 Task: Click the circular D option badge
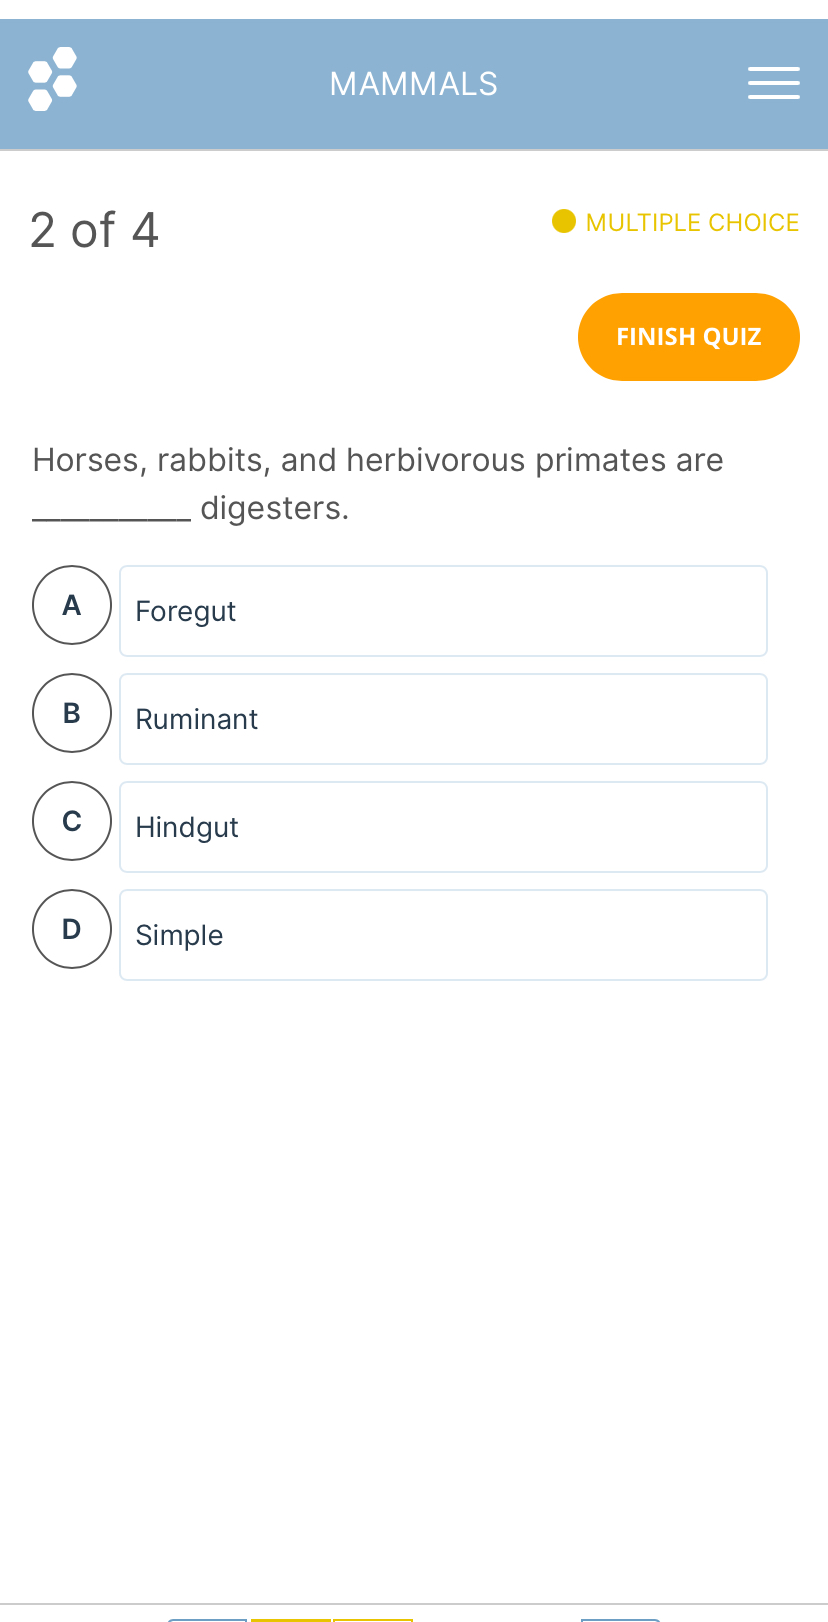(71, 929)
